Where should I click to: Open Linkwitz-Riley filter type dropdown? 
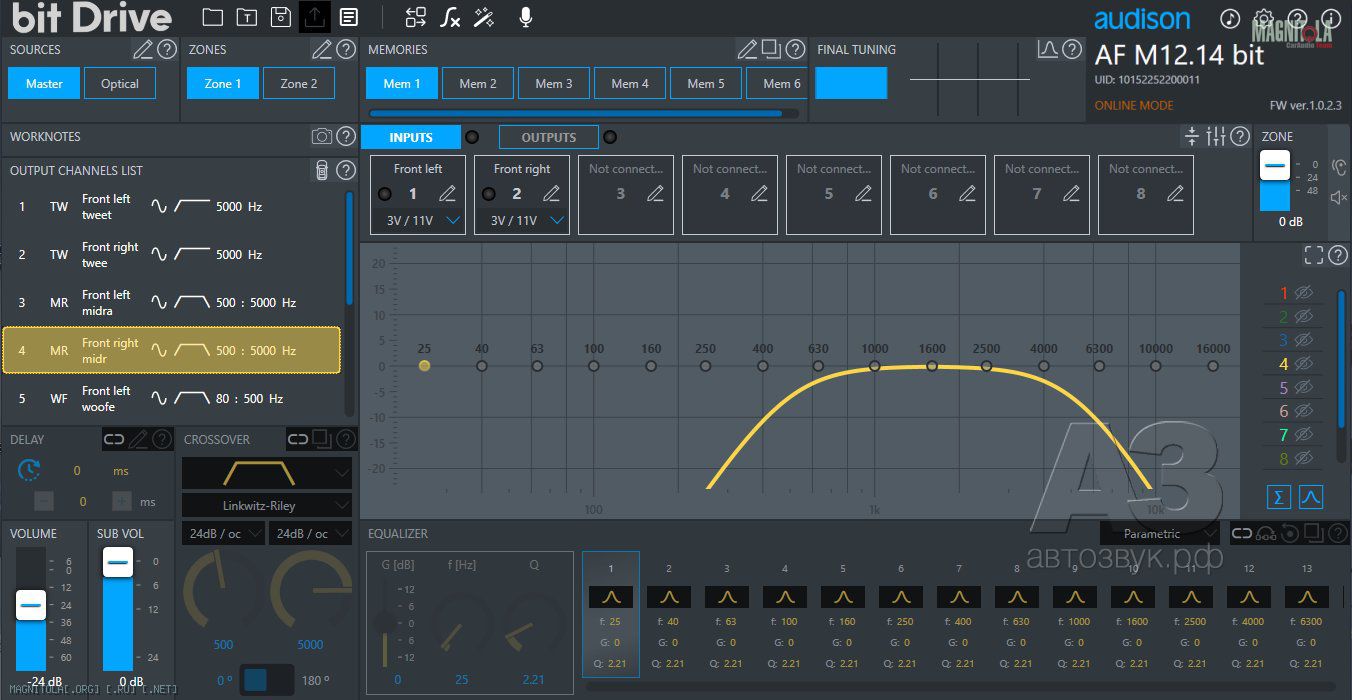click(267, 506)
